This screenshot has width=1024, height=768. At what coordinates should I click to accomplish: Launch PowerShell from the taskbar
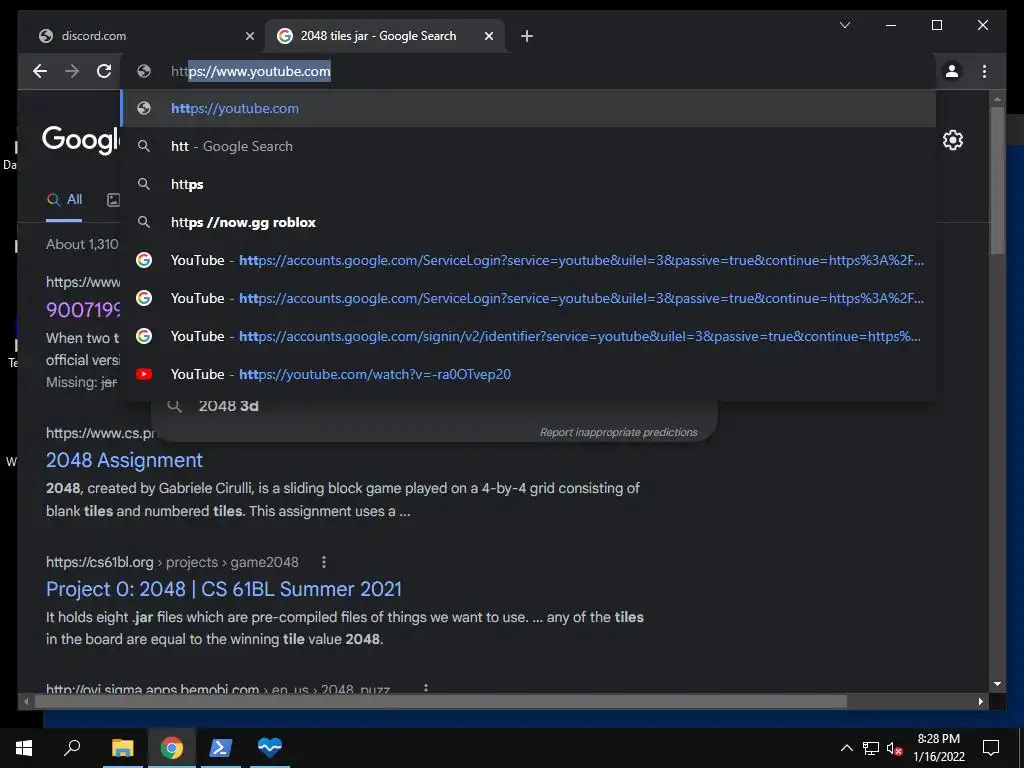click(221, 748)
